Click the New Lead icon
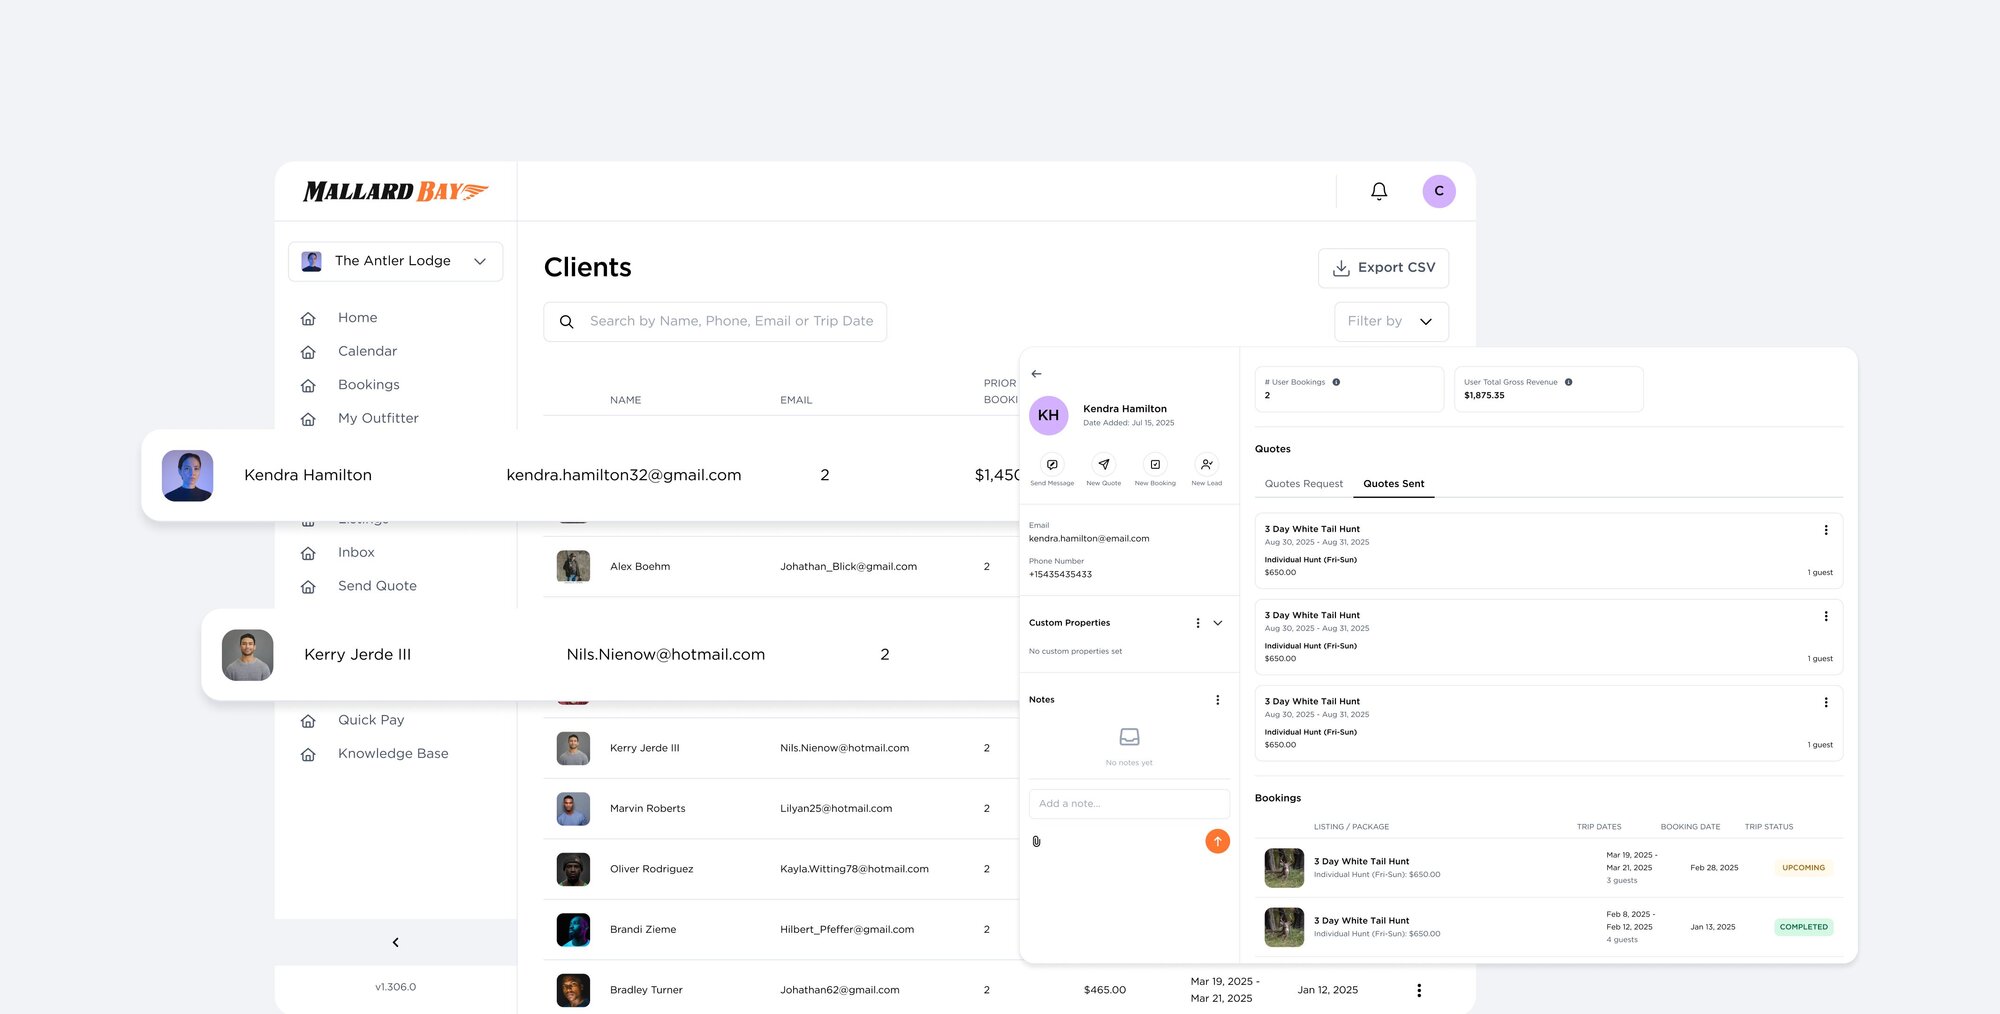Screen dimensions: 2000x1014 [x=1207, y=465]
